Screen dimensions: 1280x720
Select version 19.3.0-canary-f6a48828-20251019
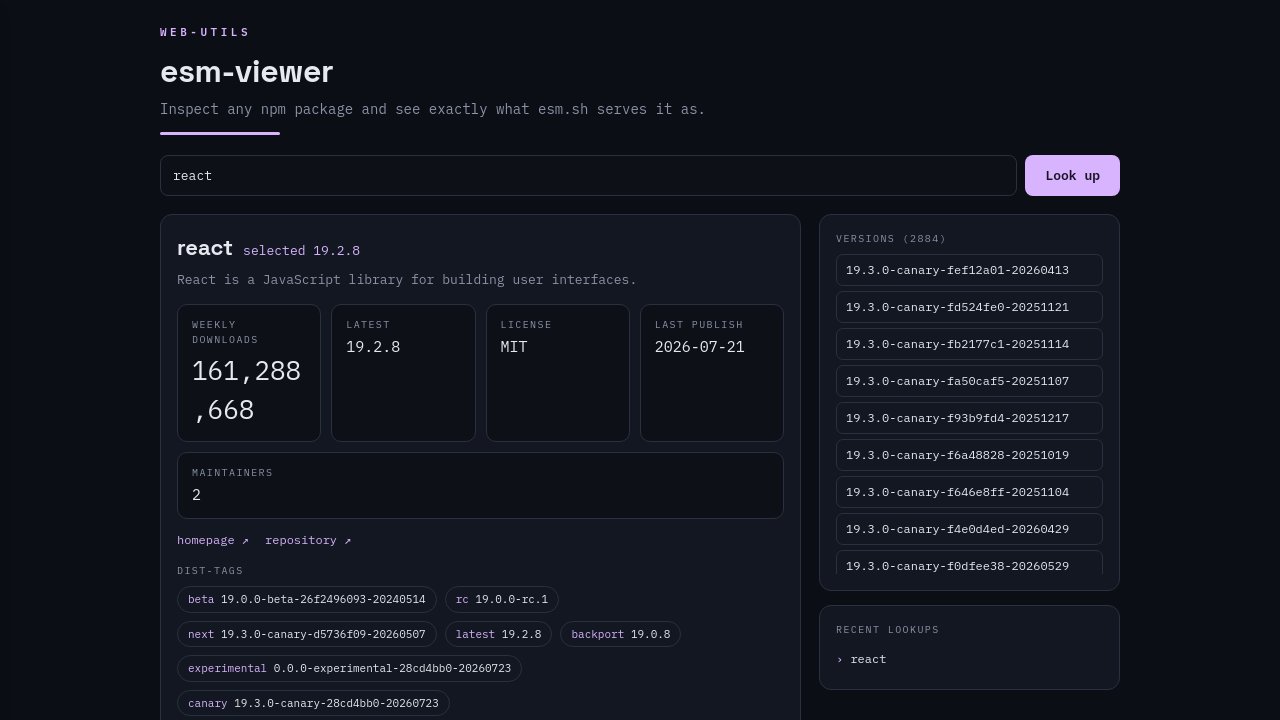click(969, 455)
